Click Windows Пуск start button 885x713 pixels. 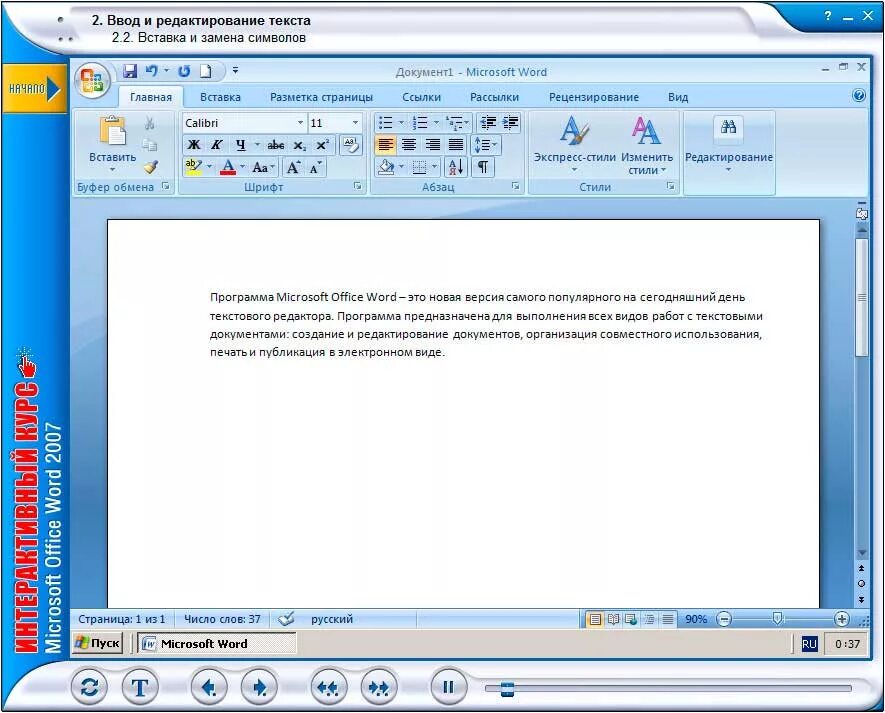[98, 643]
